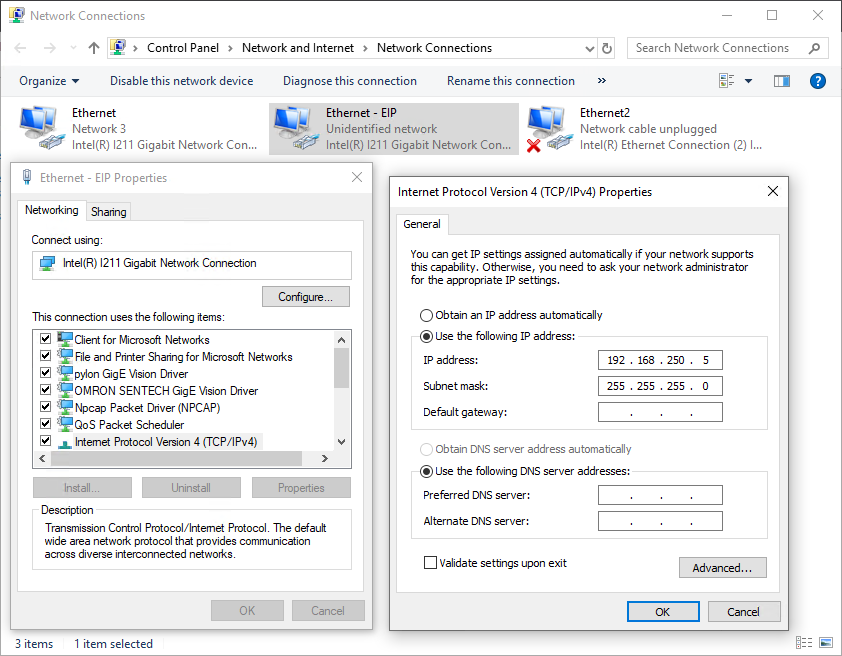
Task: Click the Advanced... button
Action: click(x=722, y=568)
